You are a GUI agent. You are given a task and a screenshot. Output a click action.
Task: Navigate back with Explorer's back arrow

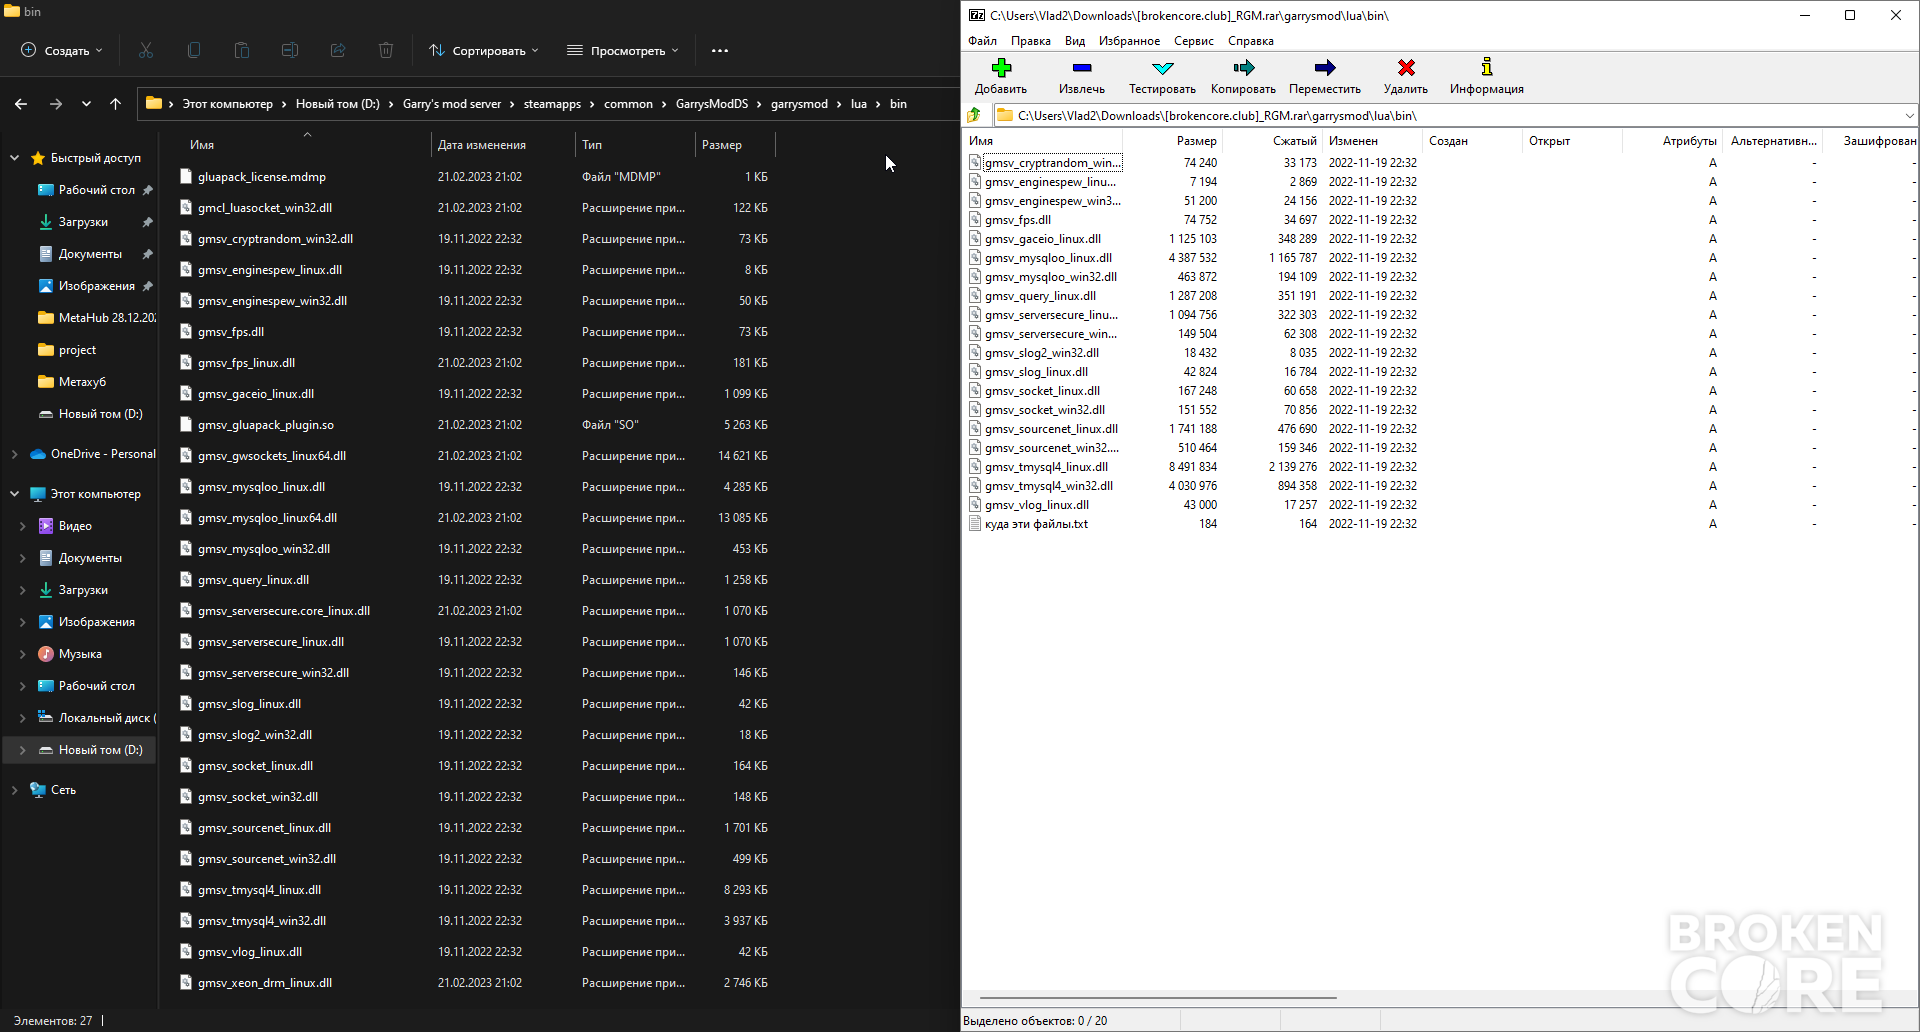click(21, 103)
